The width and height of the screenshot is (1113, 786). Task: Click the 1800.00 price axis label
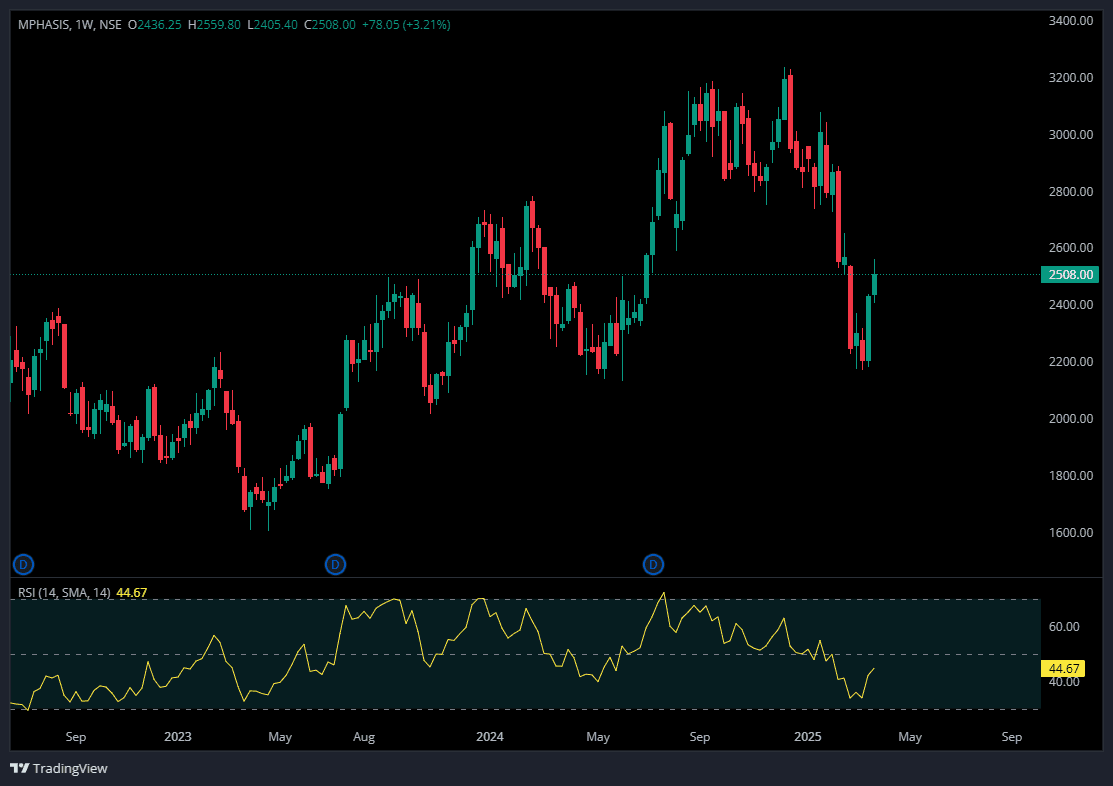1070,475
